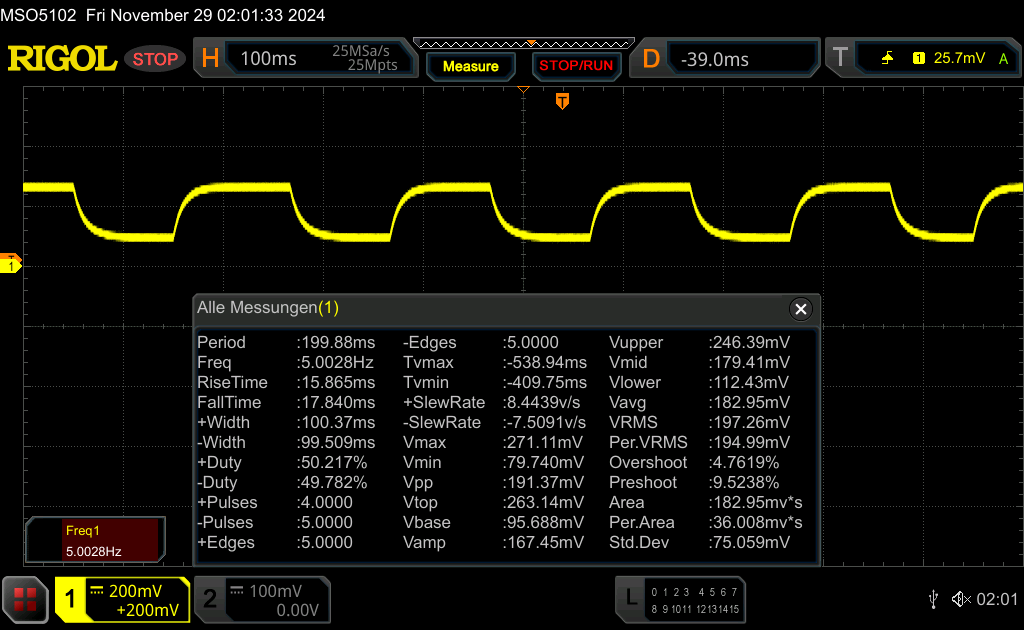
Task: Select the Freq1 measurement result box
Action: (93, 540)
